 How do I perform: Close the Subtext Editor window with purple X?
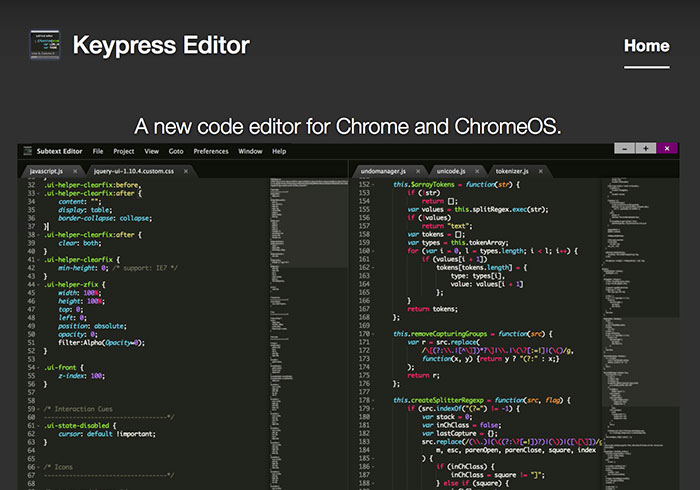tap(667, 148)
